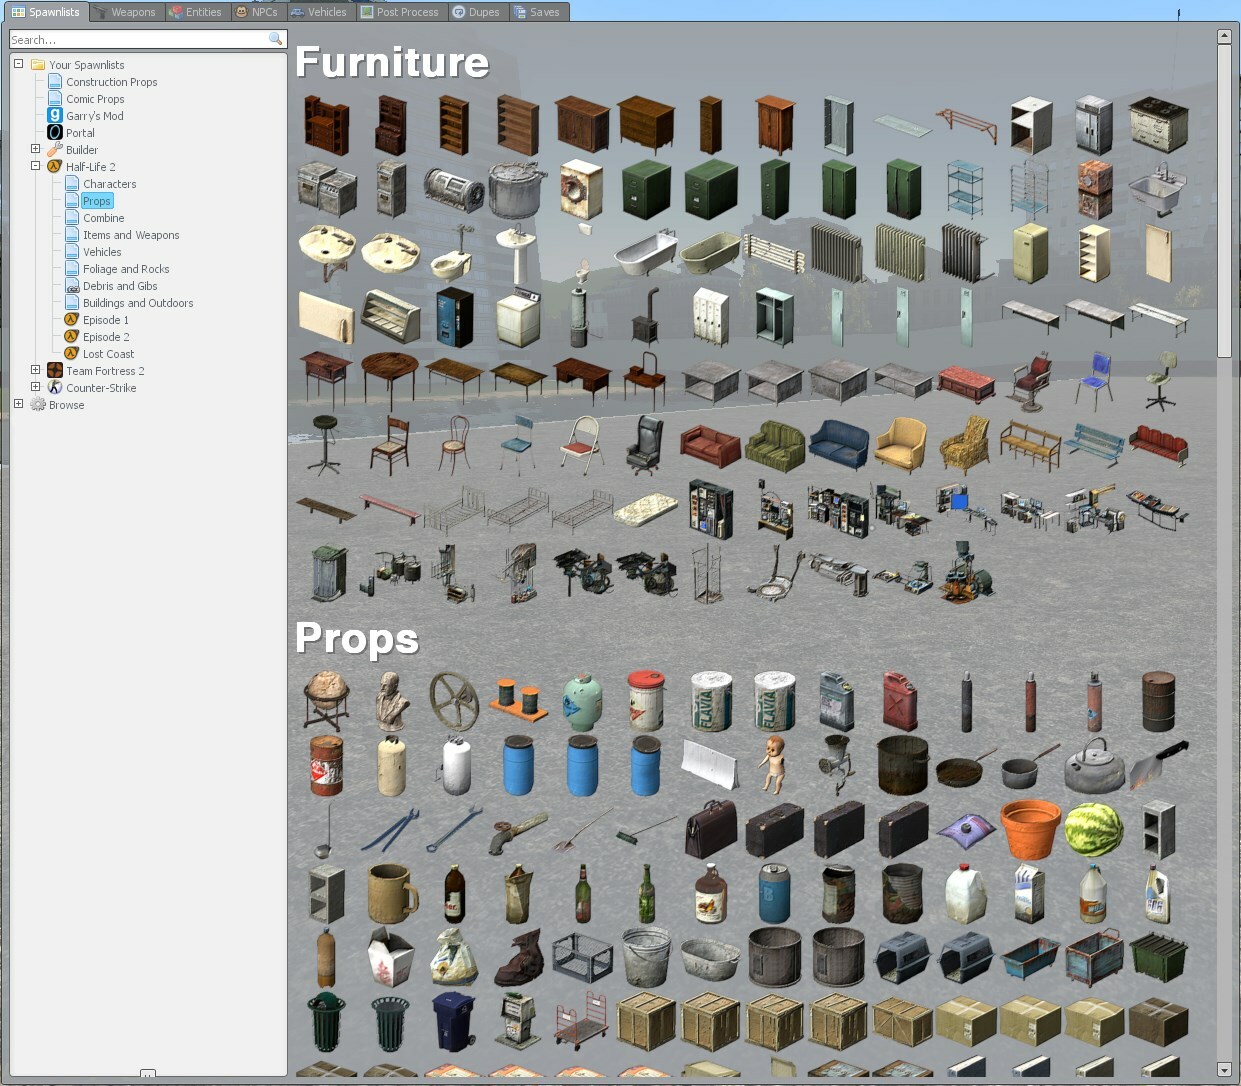Open the Comic Props spawnlist
This screenshot has width=1241, height=1086.
click(x=95, y=99)
